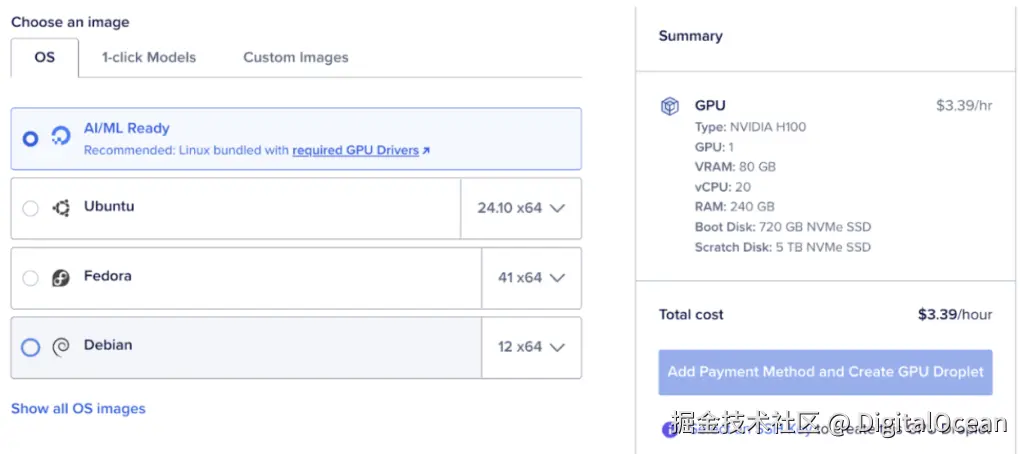Viewport: 1024px width, 454px height.
Task: Select the AI/ML Ready radio button
Action: 31,138
